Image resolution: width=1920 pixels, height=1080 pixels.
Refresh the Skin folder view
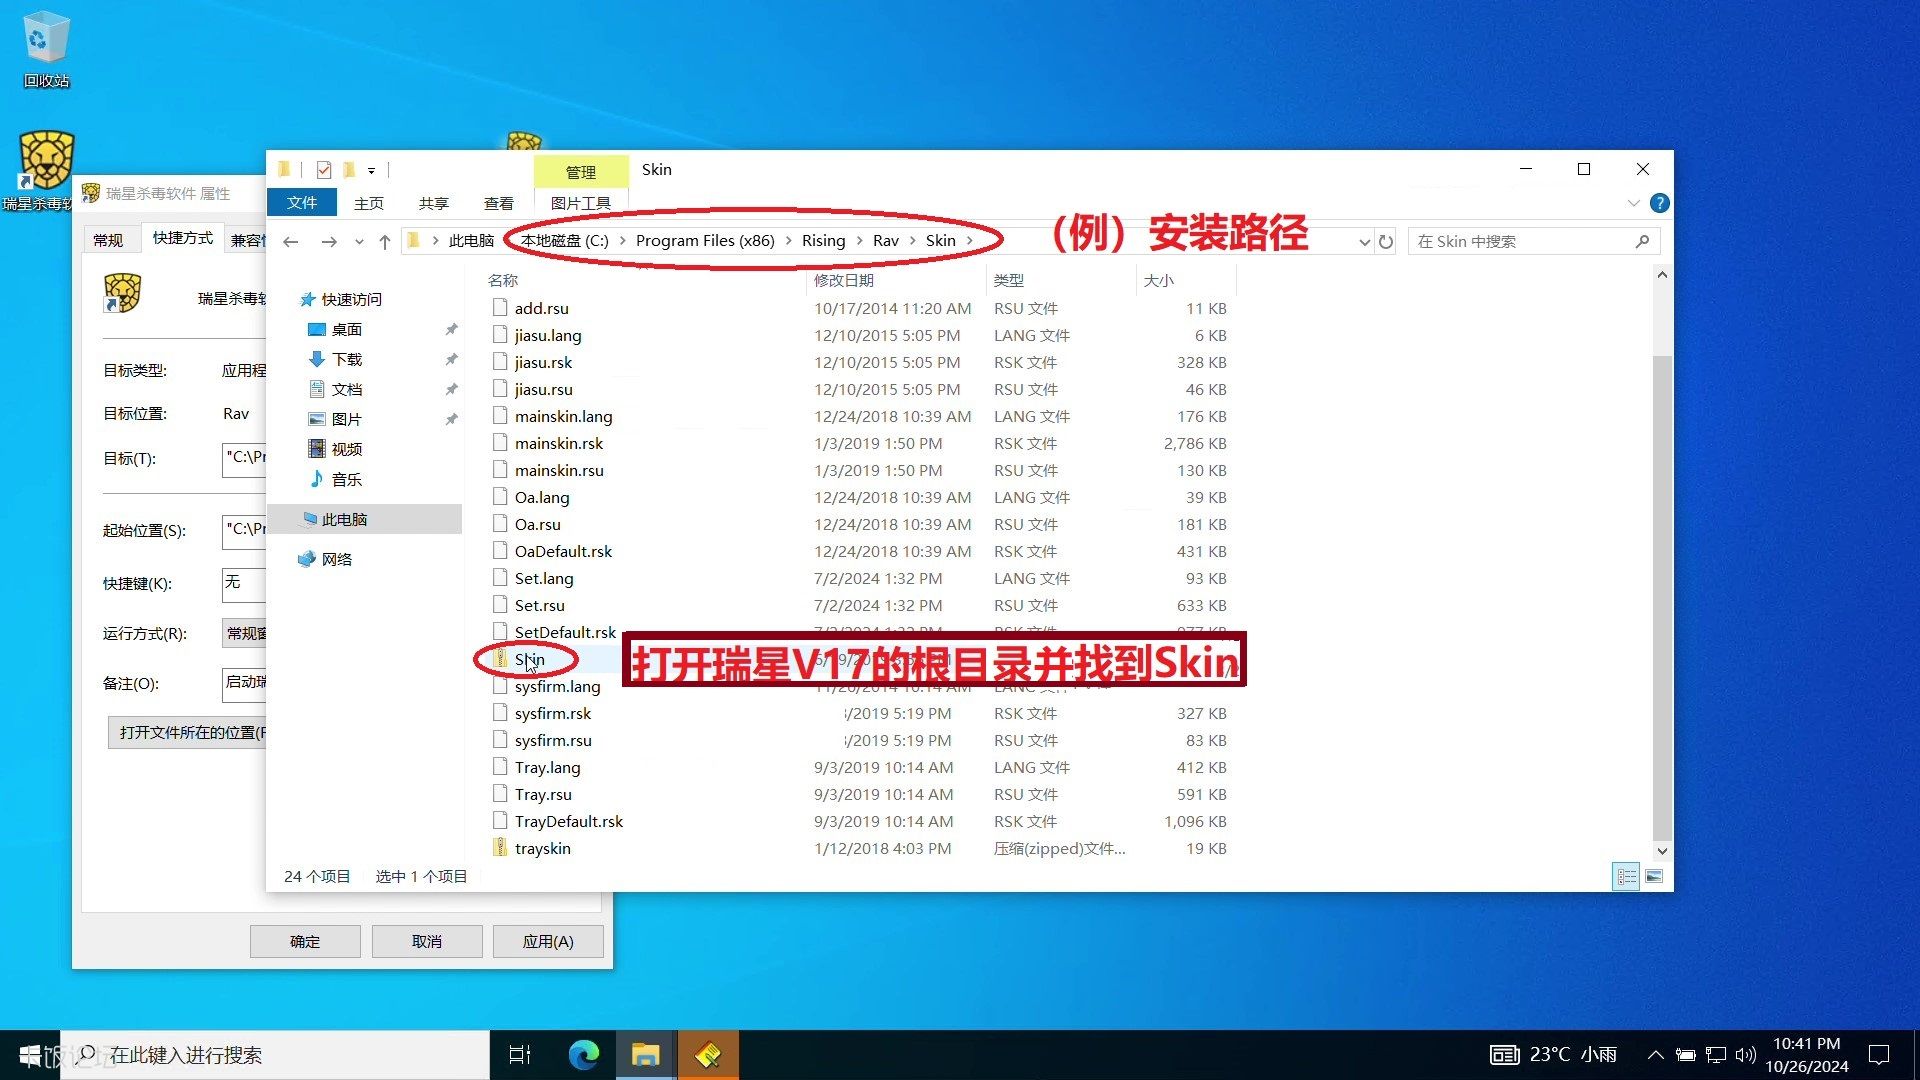tap(1385, 241)
